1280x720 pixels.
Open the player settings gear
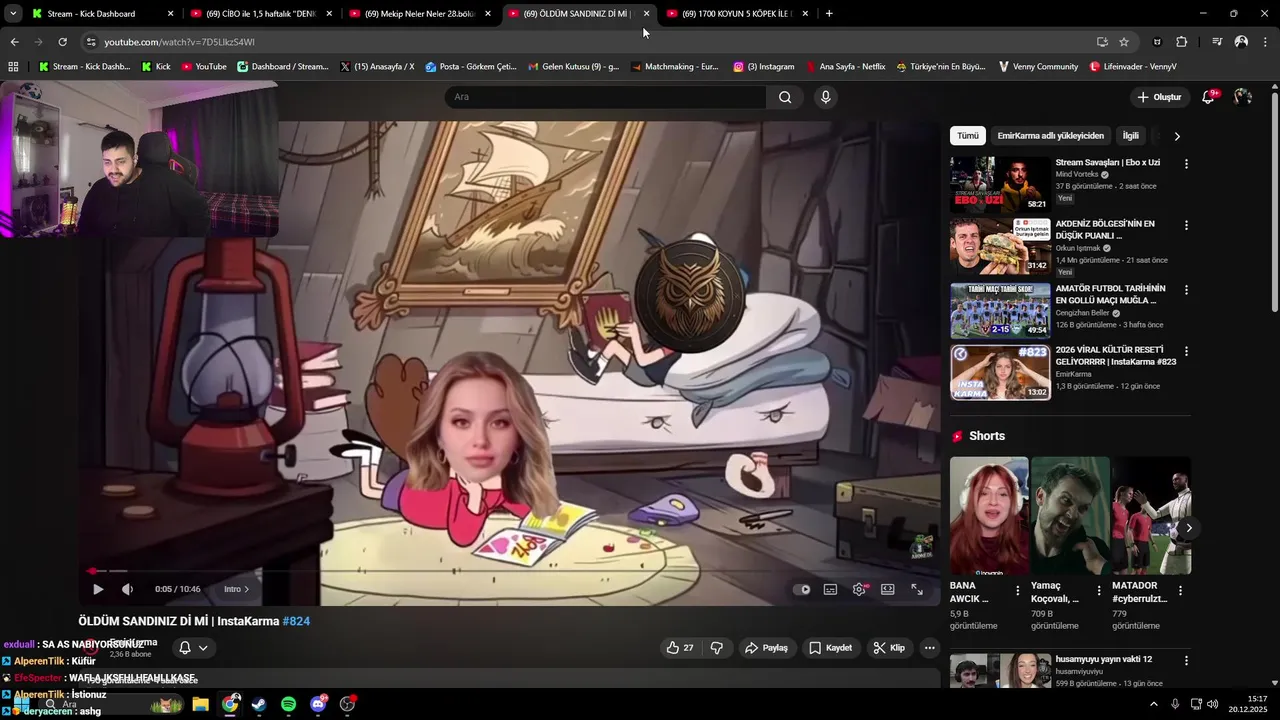pos(859,589)
